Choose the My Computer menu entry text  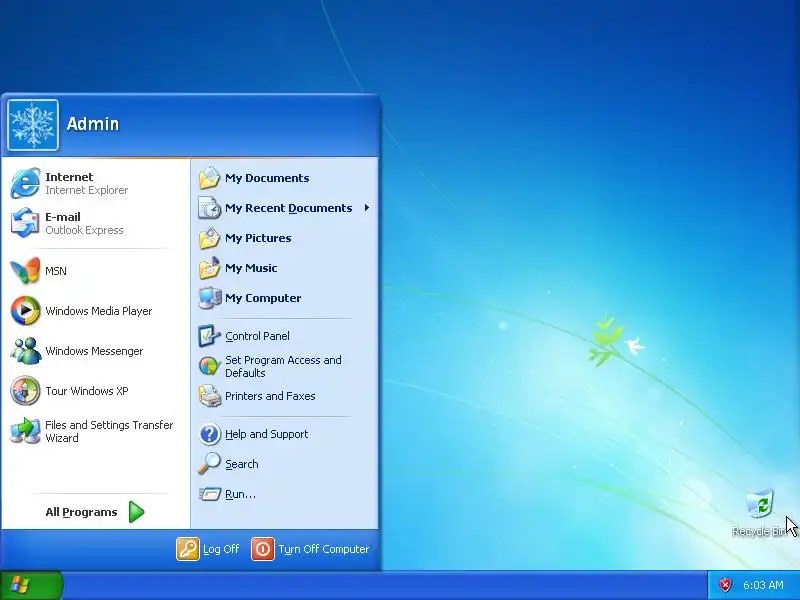[263, 298]
